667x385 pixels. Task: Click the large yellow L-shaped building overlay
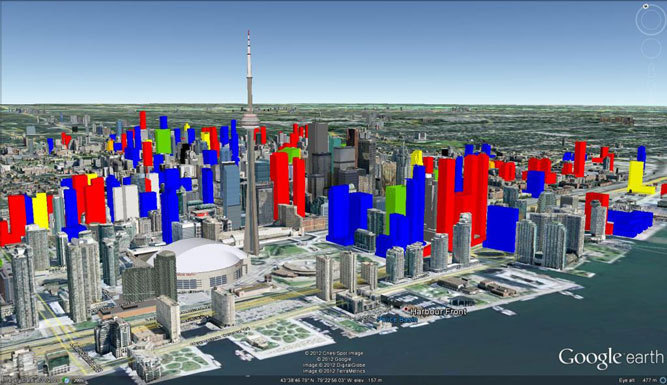tap(639, 179)
